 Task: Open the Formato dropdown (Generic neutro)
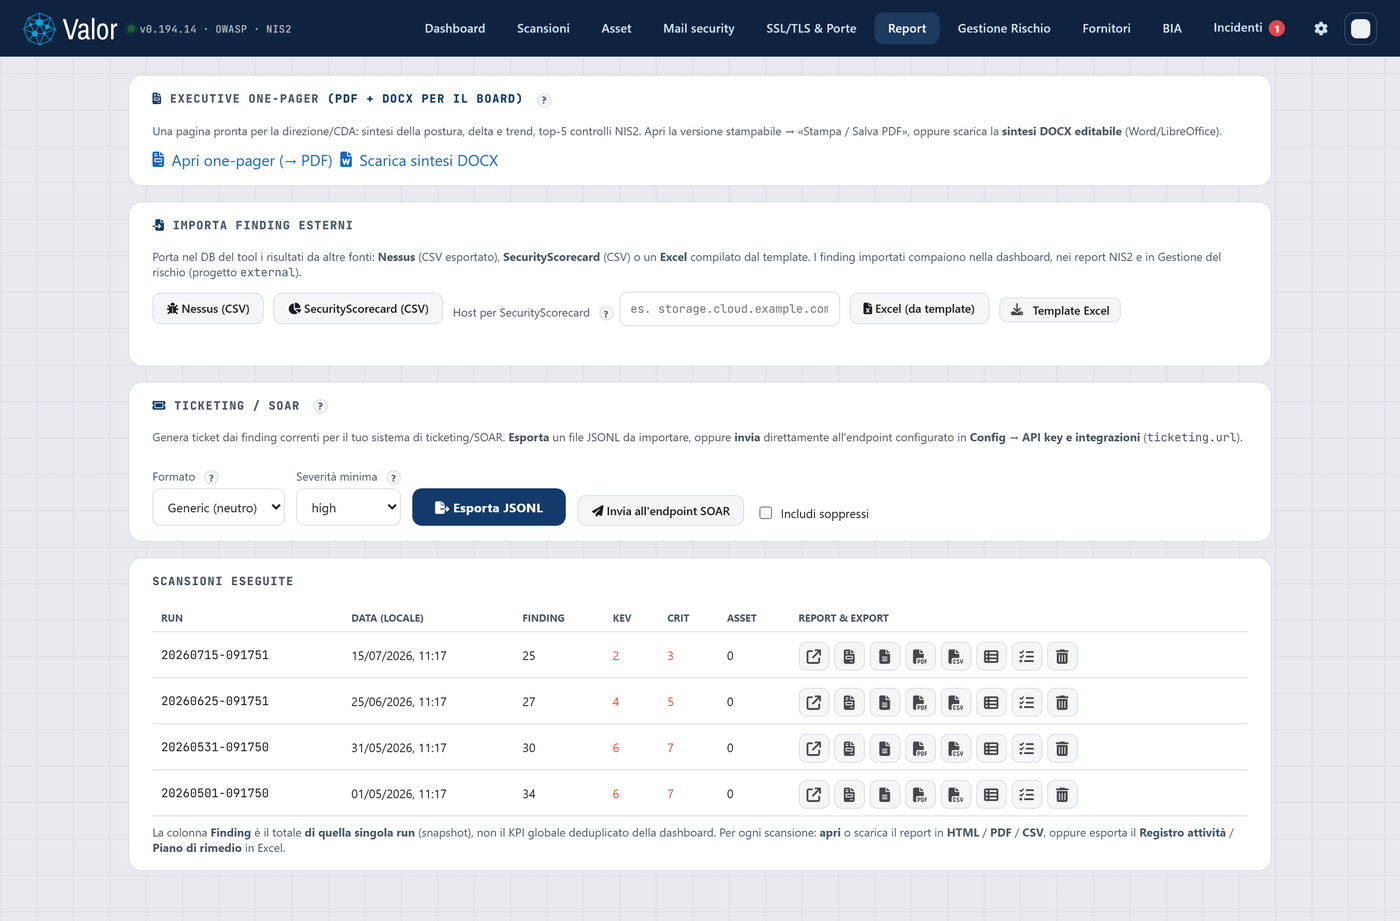(218, 508)
